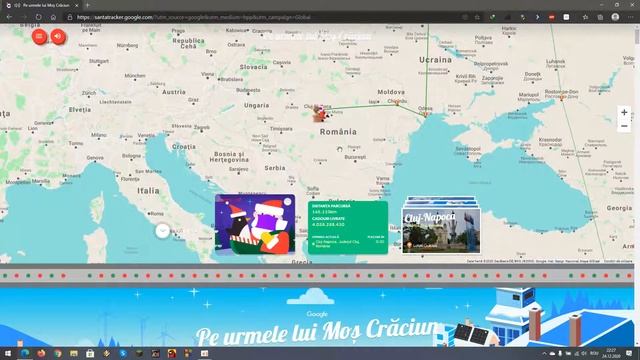640x360 pixels.
Task: Show hidden system tray icons
Action: pyautogui.click(x=544, y=353)
